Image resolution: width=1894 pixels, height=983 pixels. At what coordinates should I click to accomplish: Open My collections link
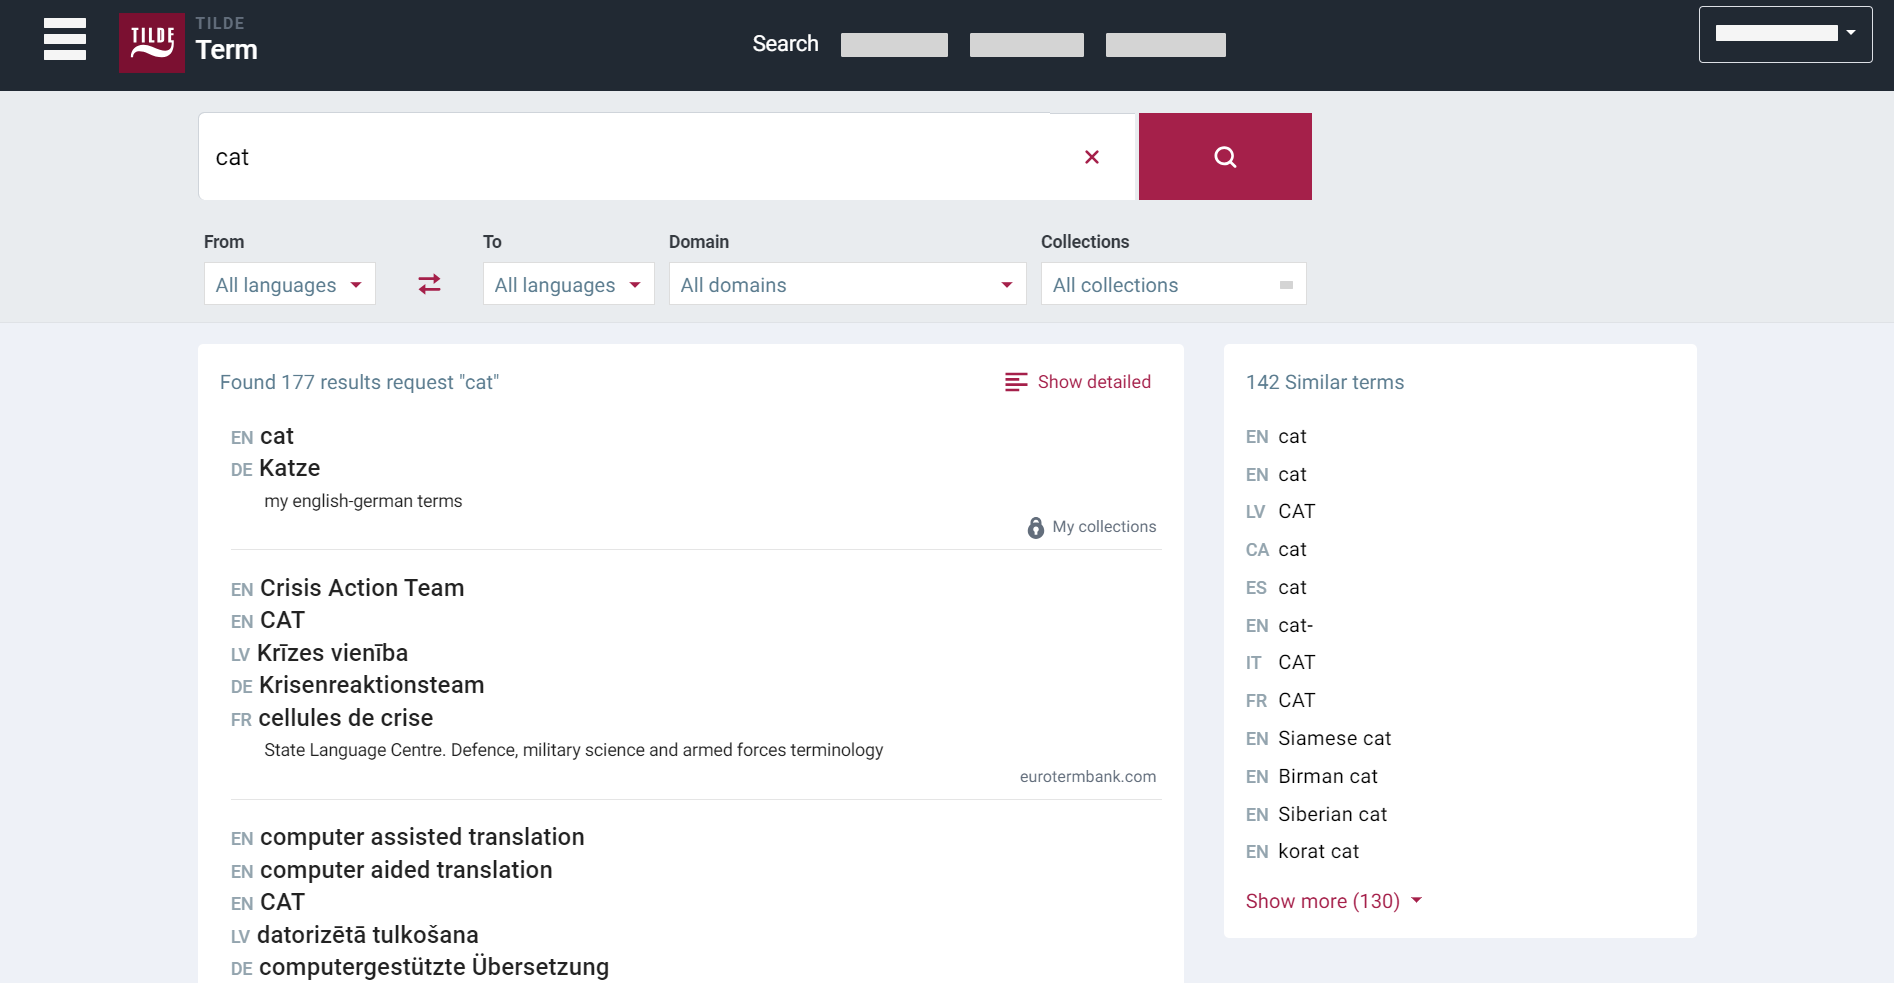tap(1104, 527)
